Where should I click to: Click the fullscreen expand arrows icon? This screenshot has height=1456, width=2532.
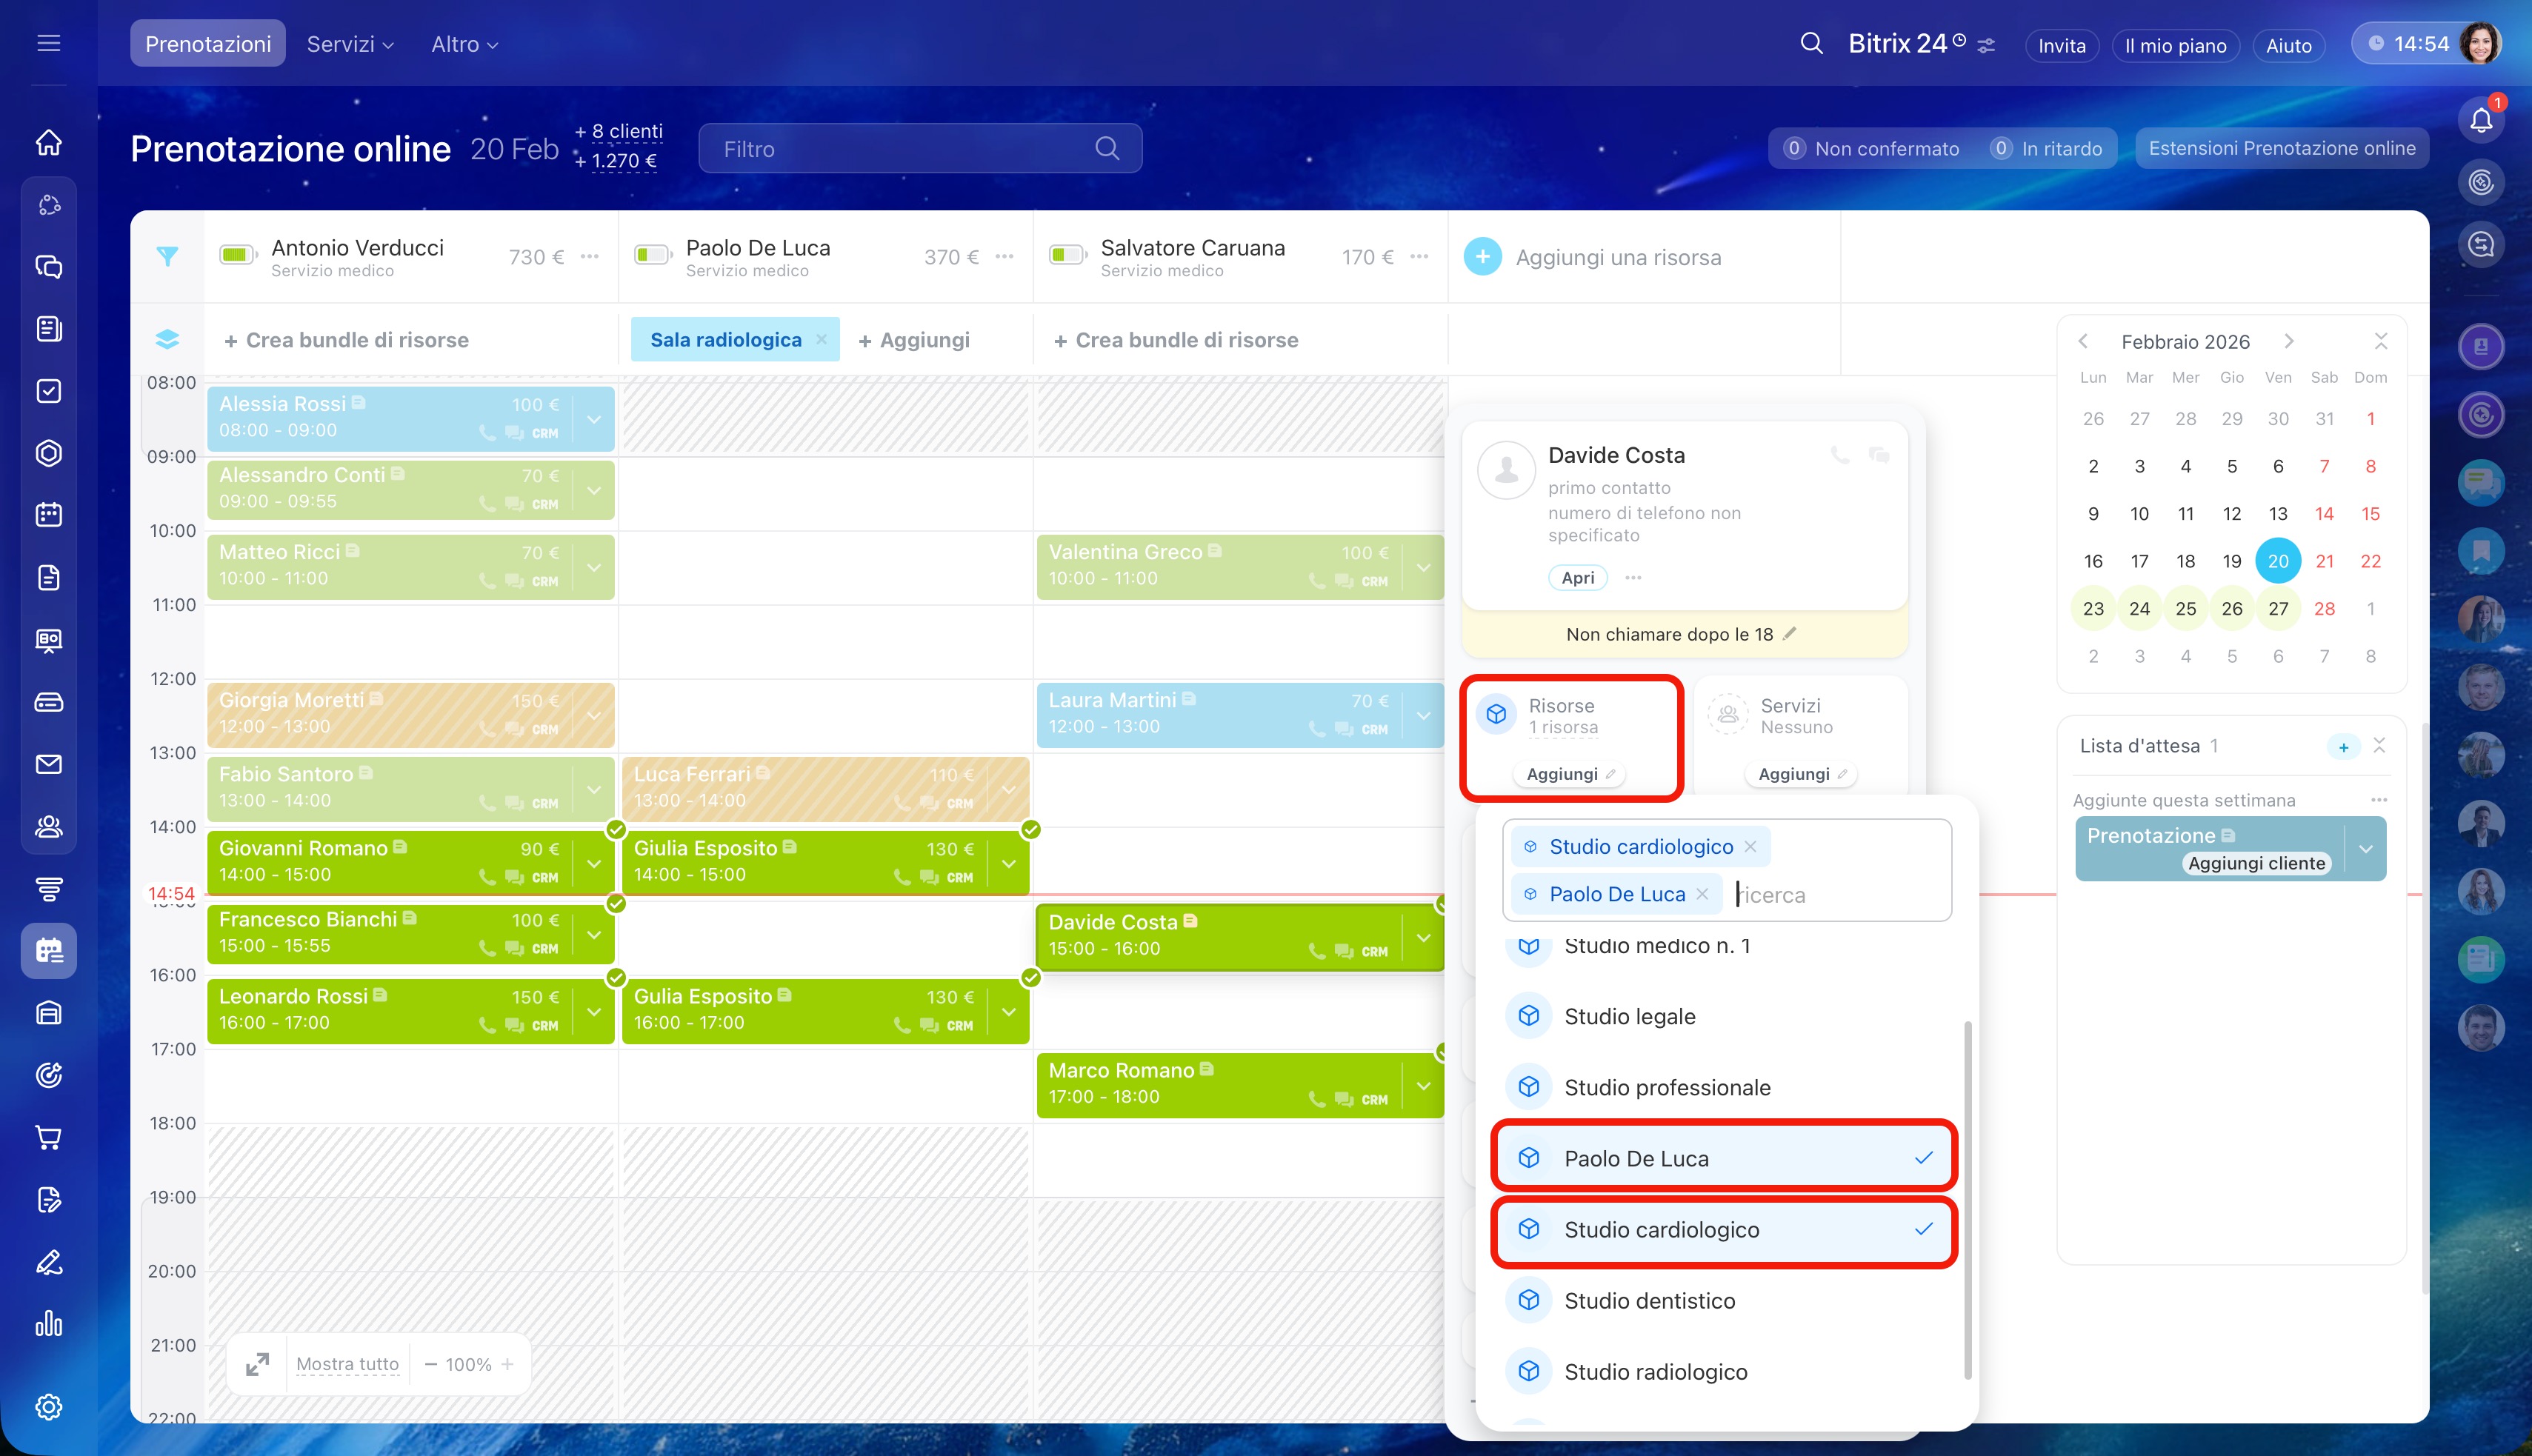[257, 1364]
